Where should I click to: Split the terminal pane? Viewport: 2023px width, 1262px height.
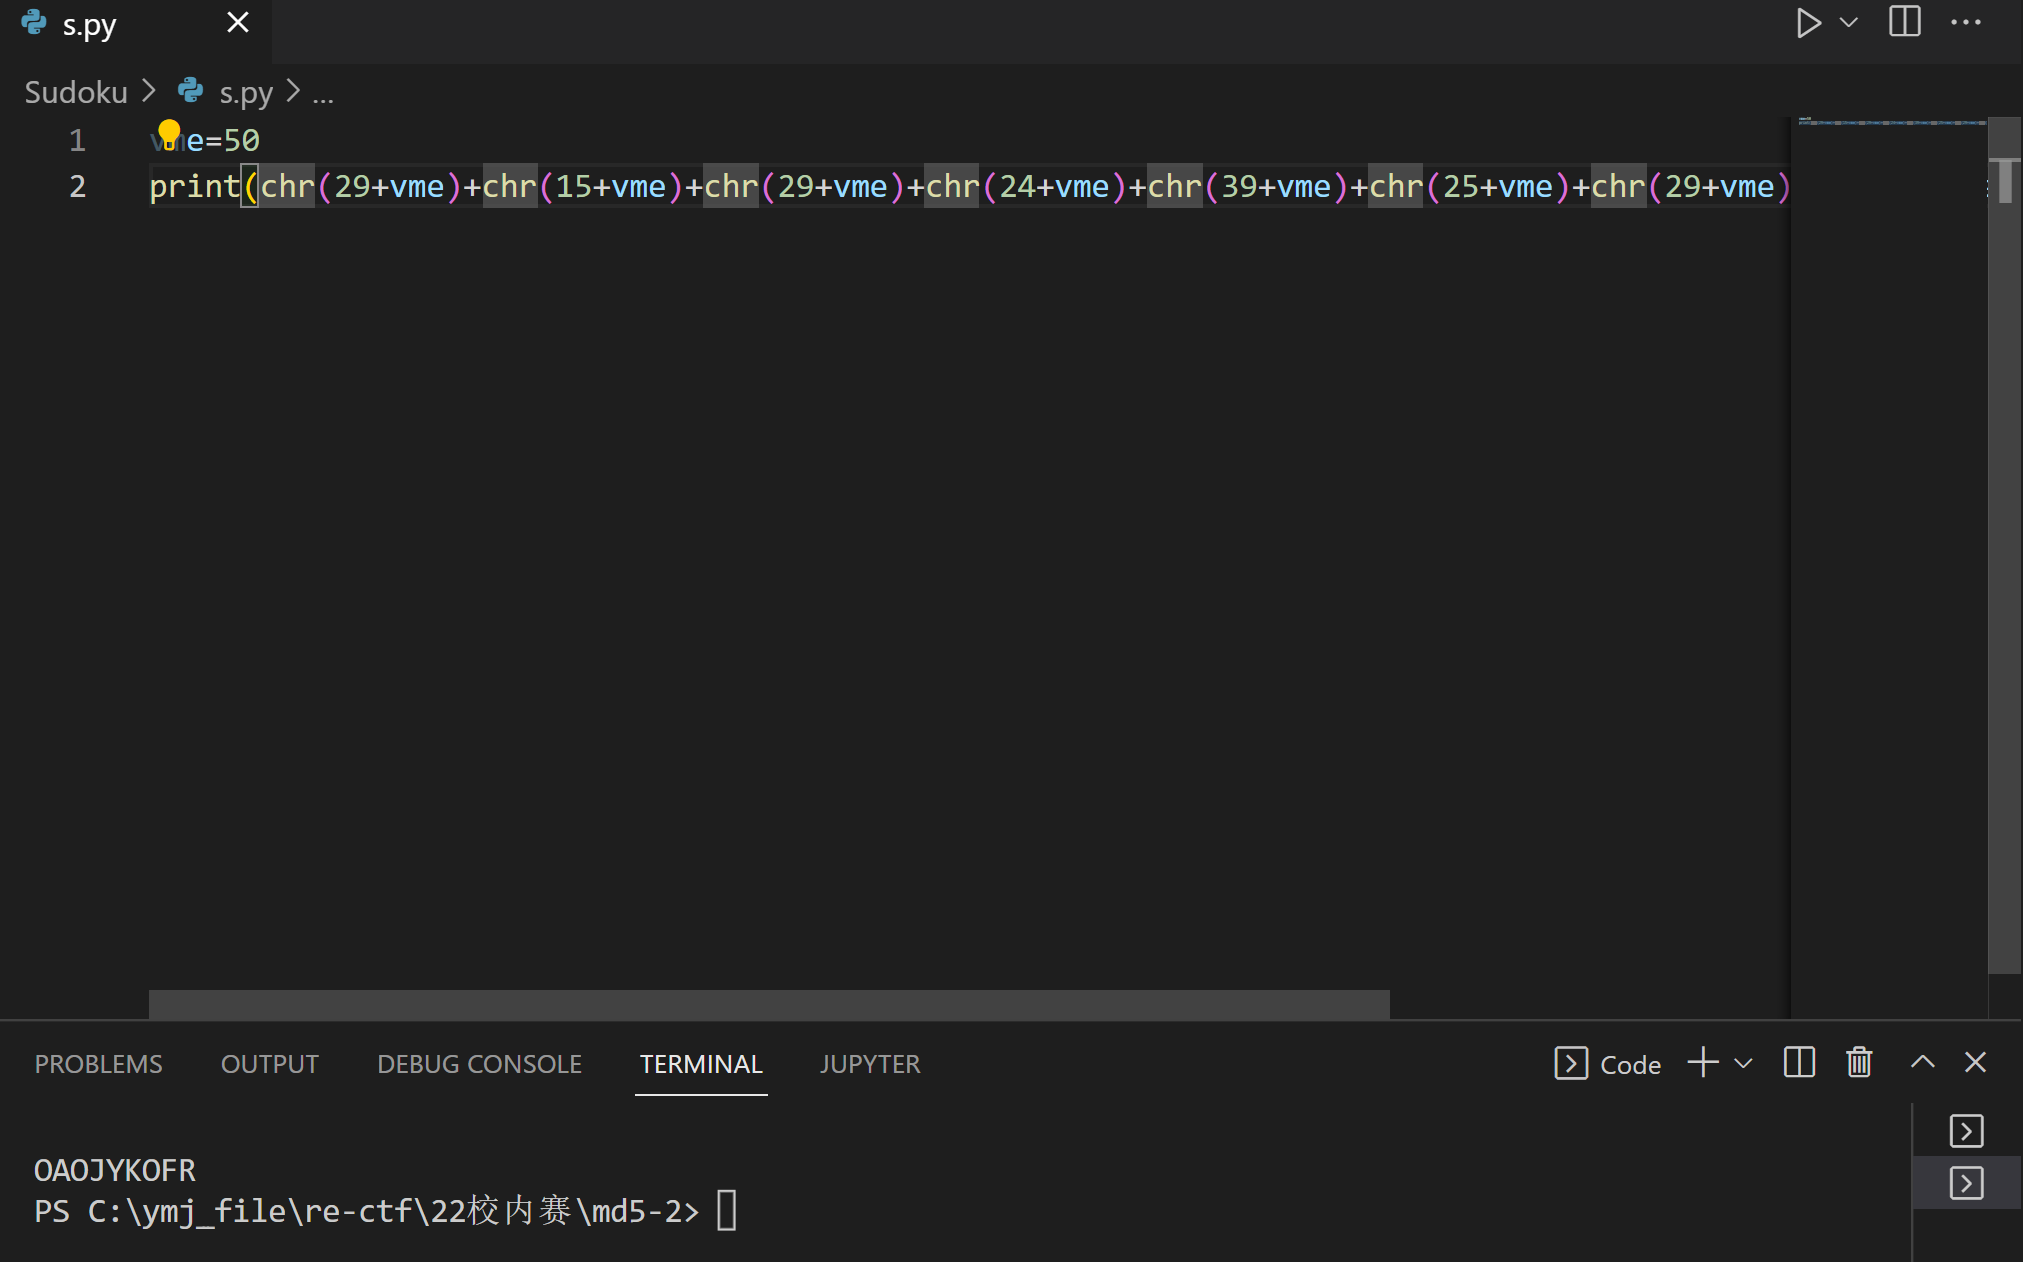point(1798,1063)
